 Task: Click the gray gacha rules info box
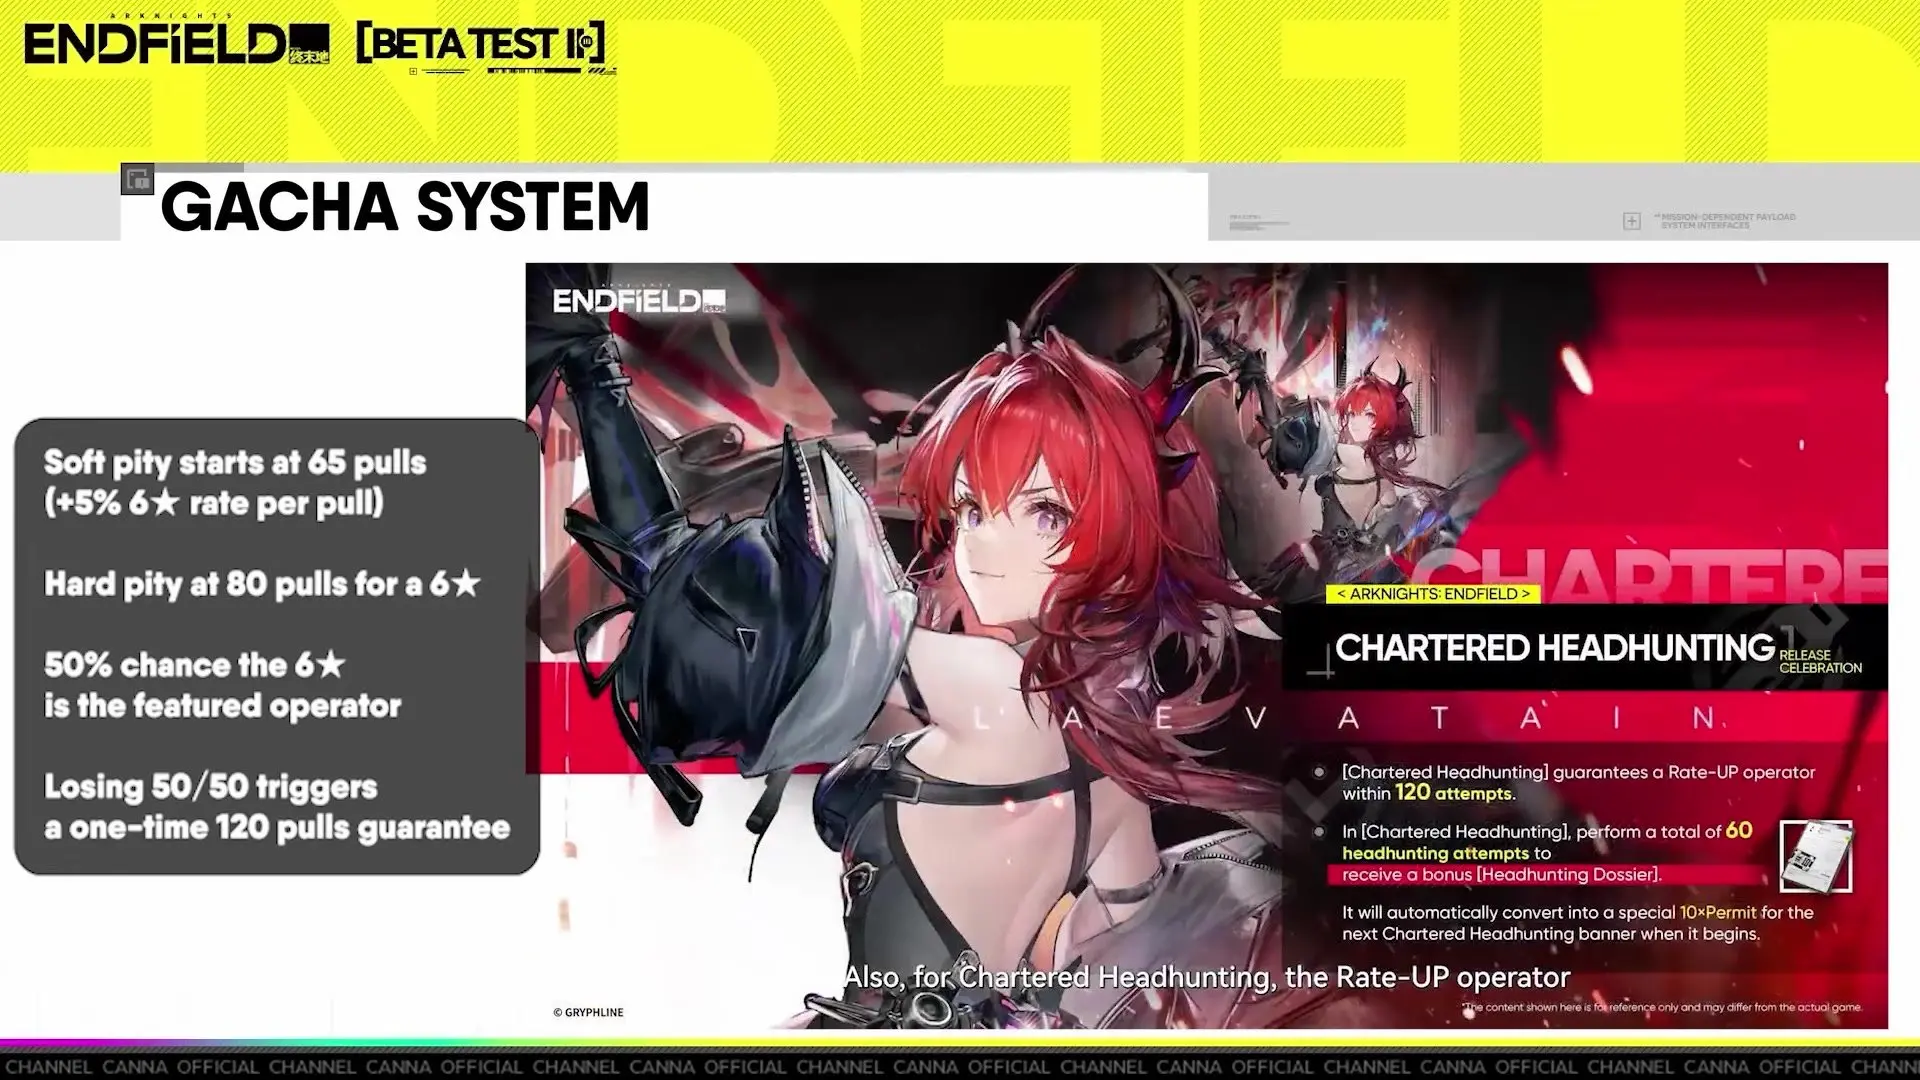(277, 646)
